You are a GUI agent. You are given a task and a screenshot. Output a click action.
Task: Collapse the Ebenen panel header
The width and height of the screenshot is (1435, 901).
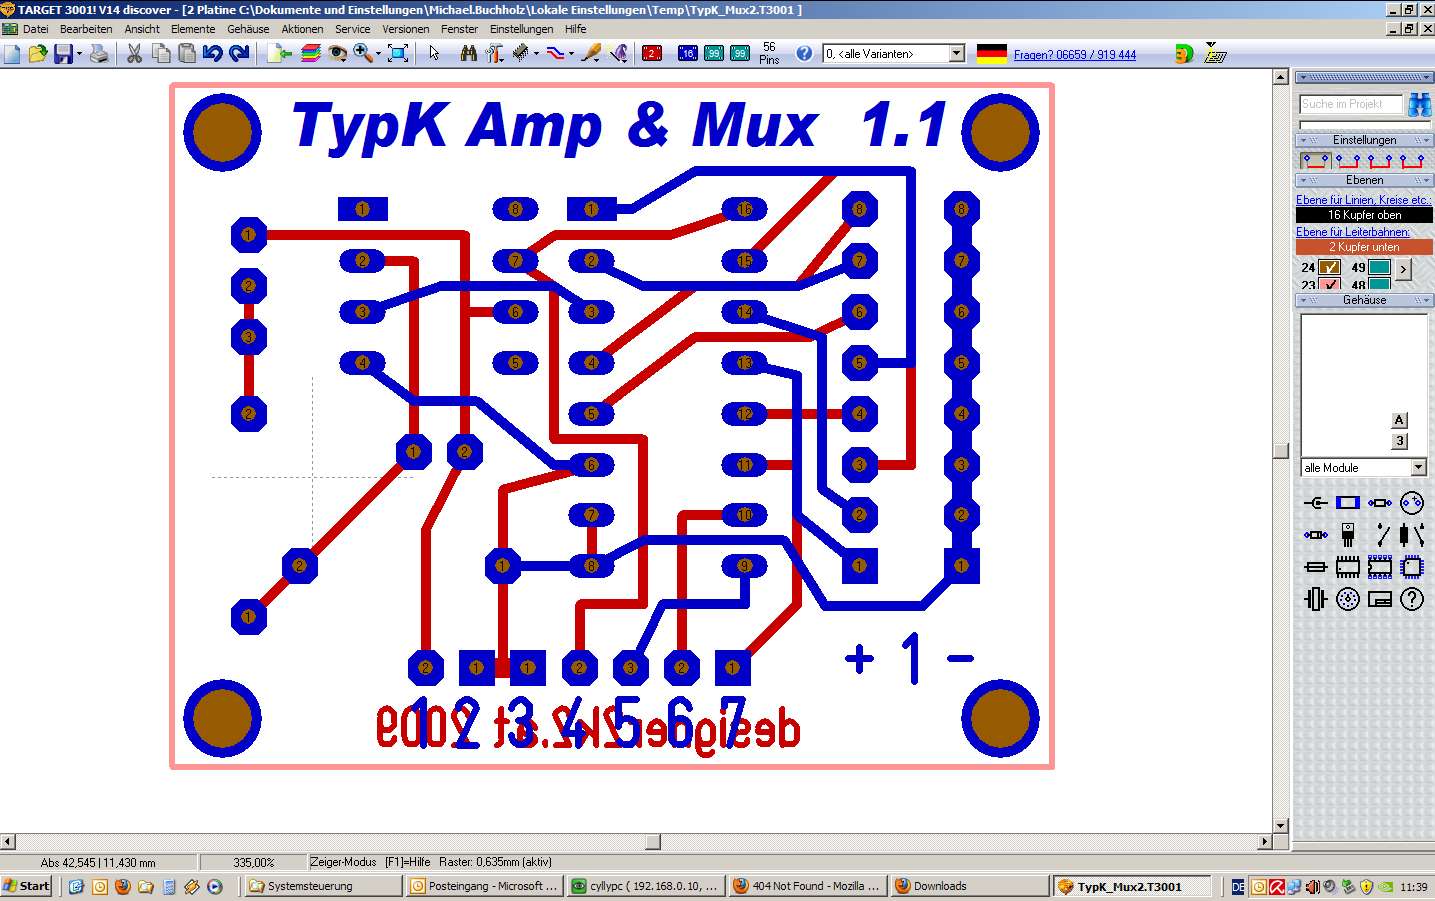(x=1364, y=180)
